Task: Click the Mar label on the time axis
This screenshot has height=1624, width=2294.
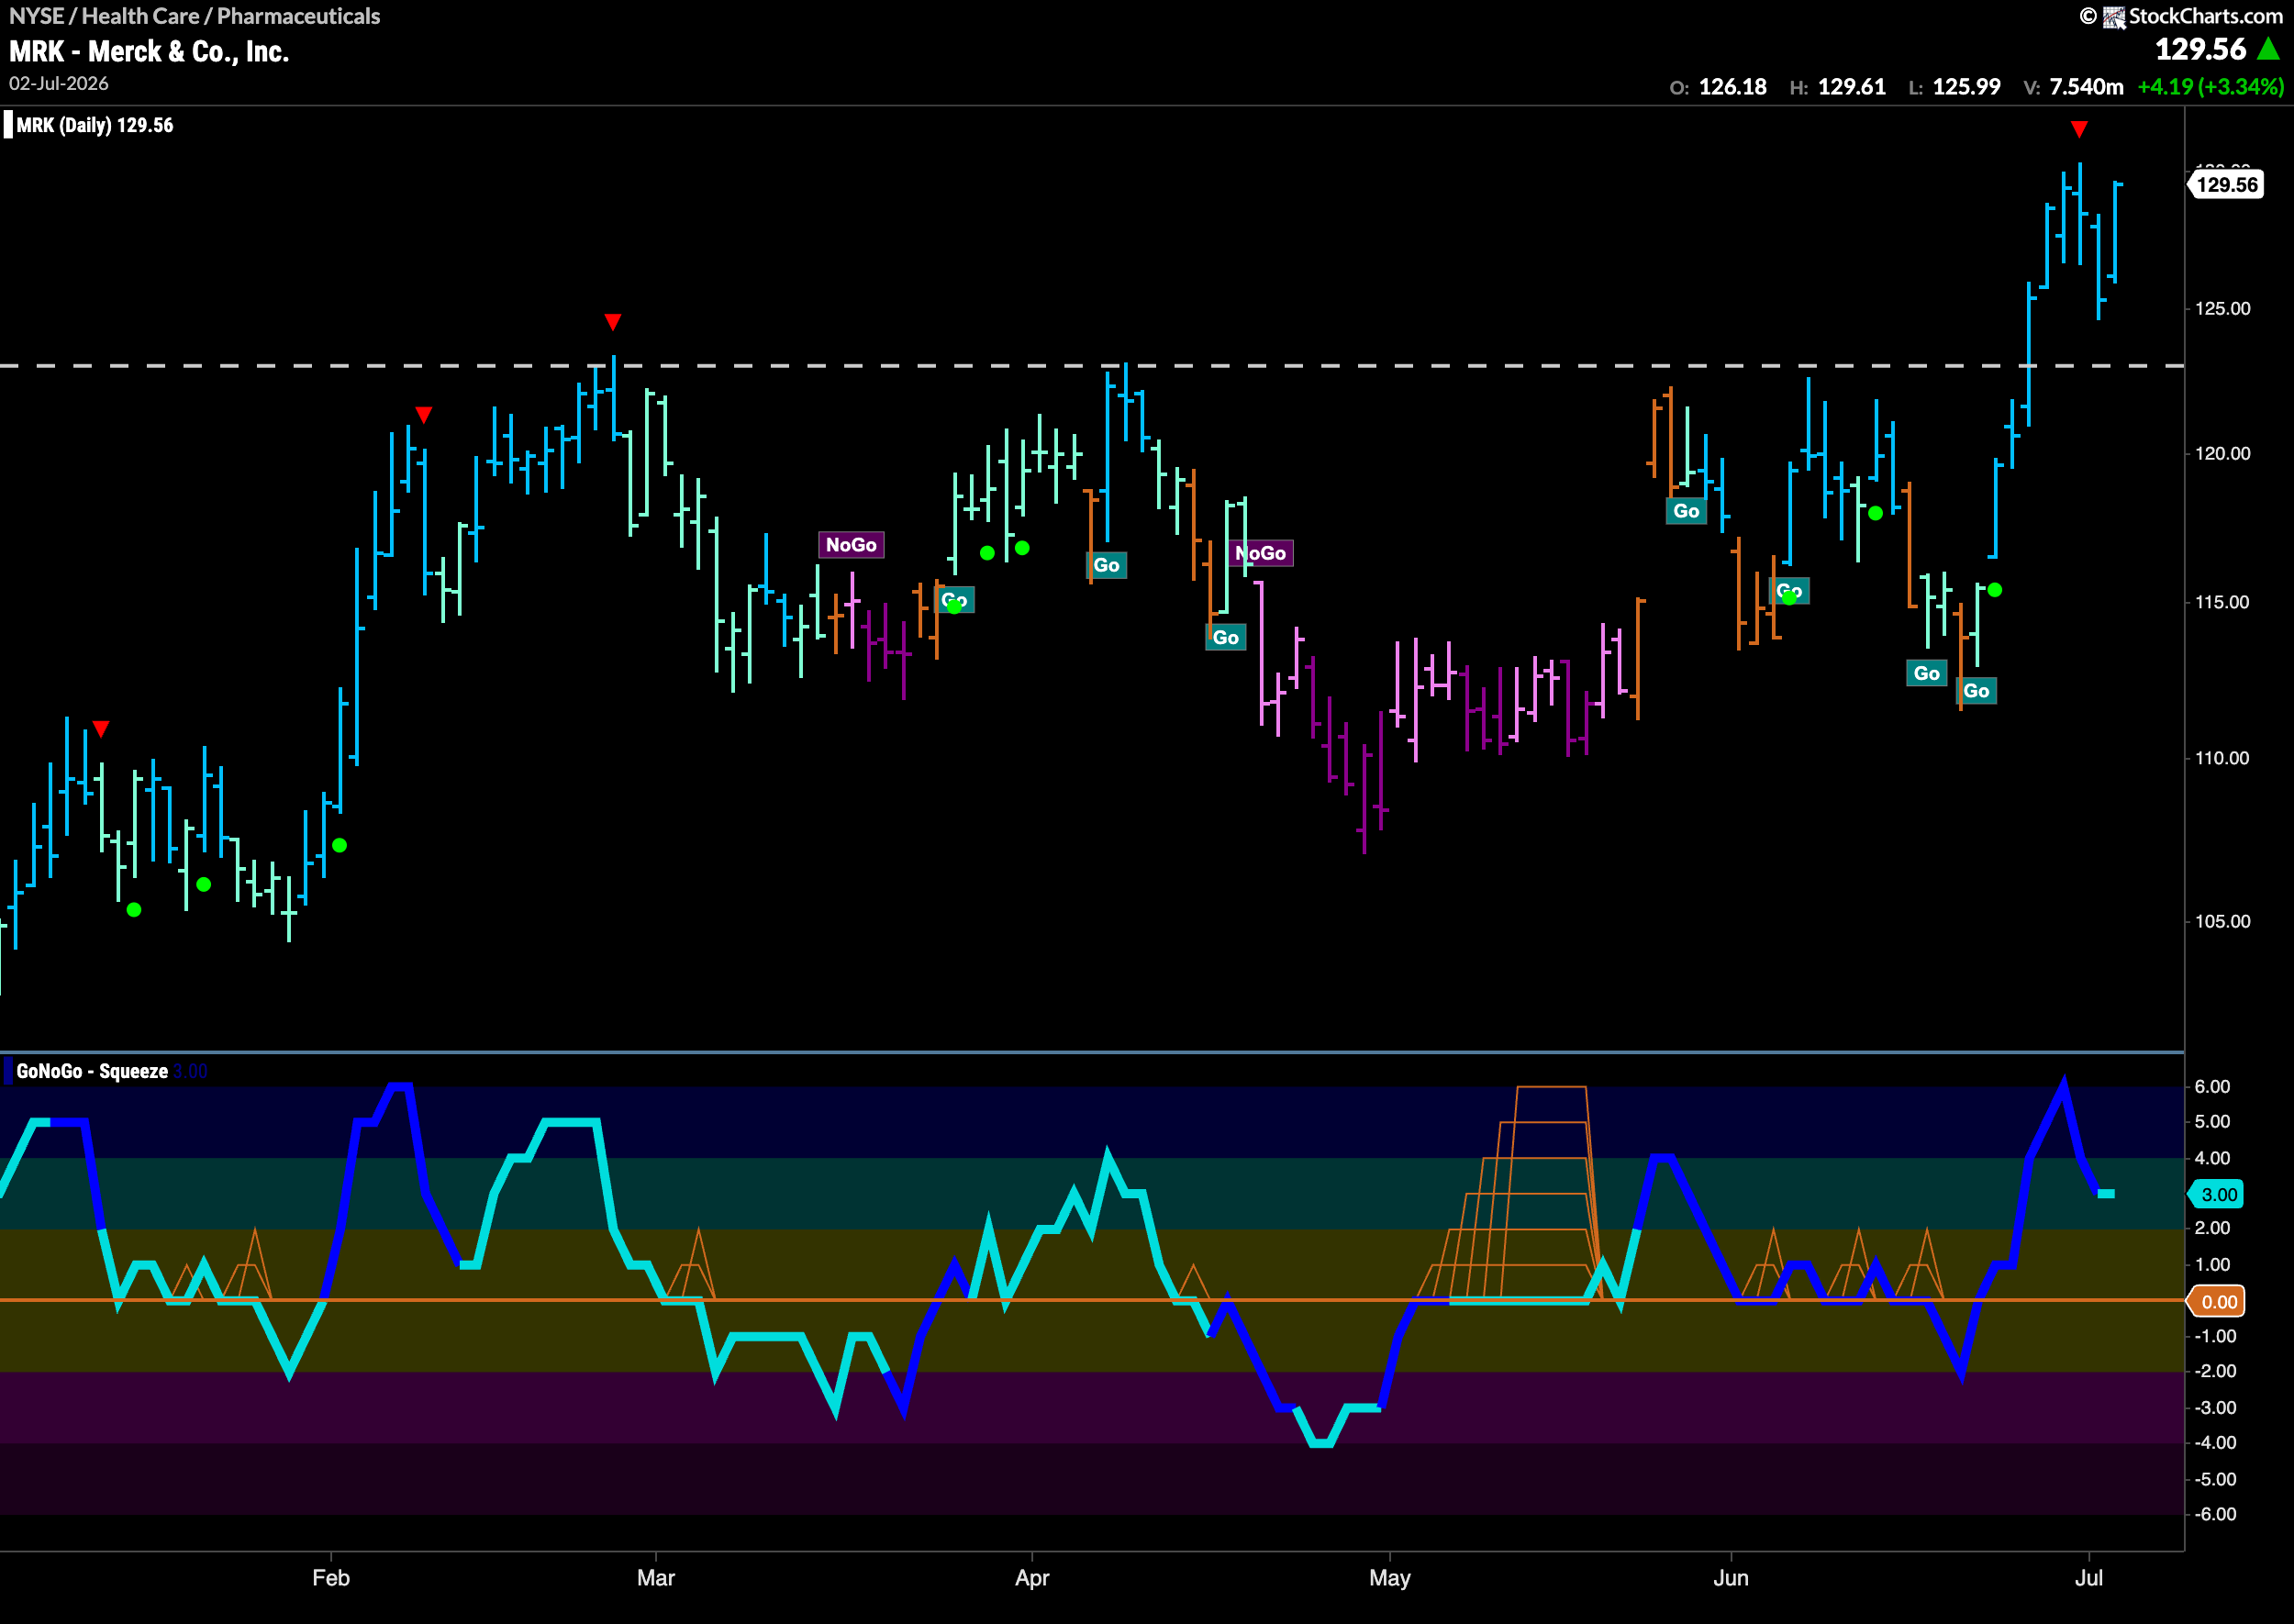Action: (x=656, y=1578)
